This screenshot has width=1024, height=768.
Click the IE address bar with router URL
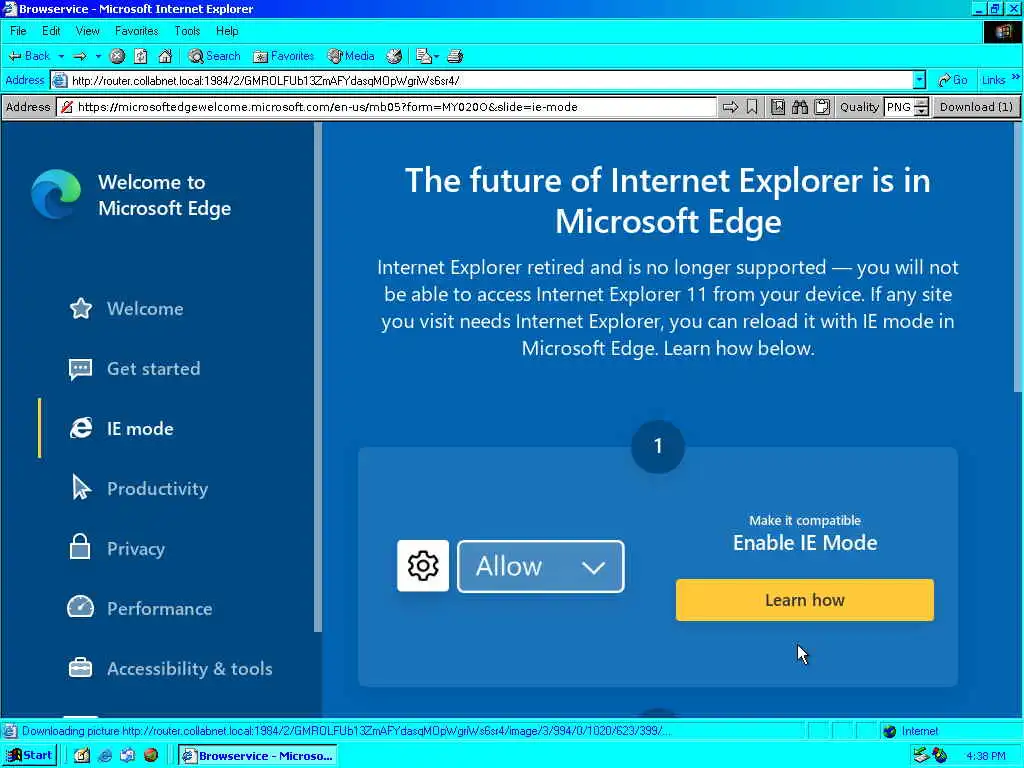pos(482,80)
